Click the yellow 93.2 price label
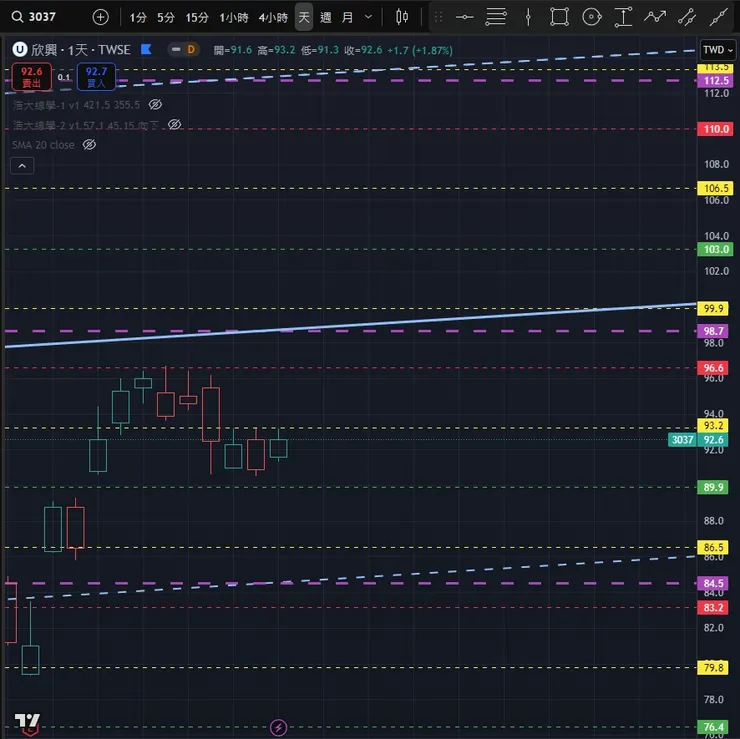740x739 pixels. coord(713,426)
